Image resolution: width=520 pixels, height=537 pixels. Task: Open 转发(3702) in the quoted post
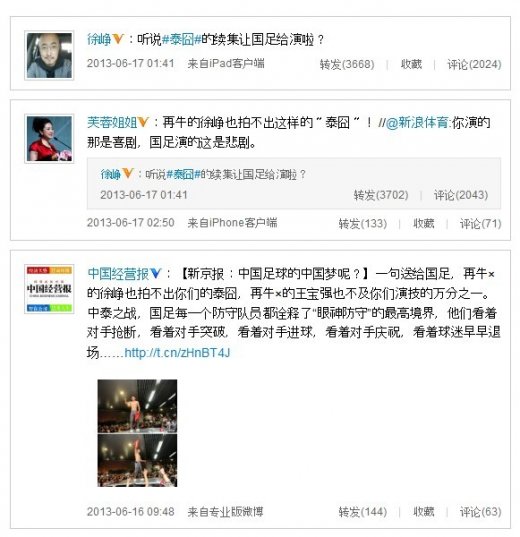pyautogui.click(x=381, y=195)
